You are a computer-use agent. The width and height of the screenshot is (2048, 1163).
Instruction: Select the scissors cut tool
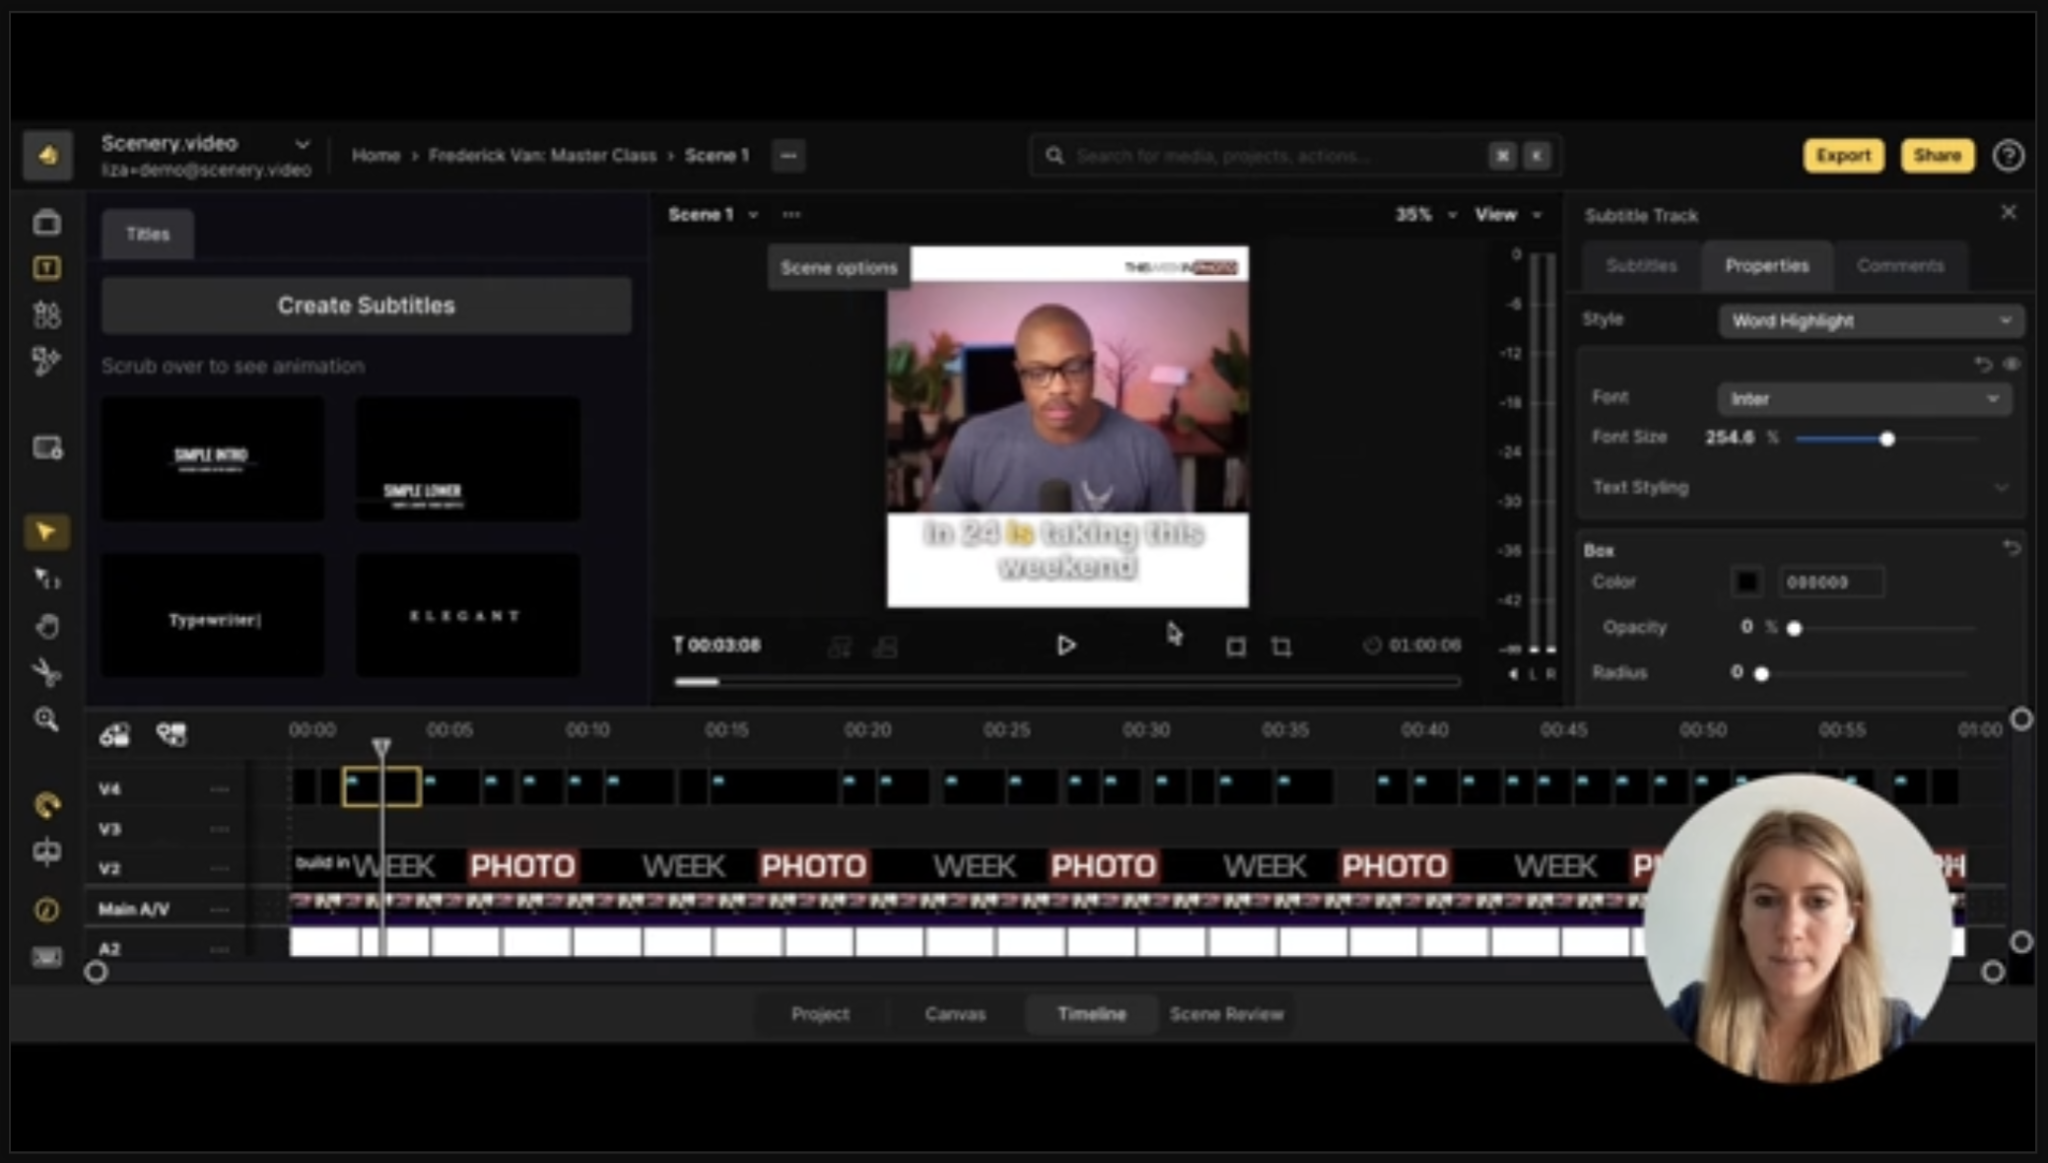click(x=46, y=673)
